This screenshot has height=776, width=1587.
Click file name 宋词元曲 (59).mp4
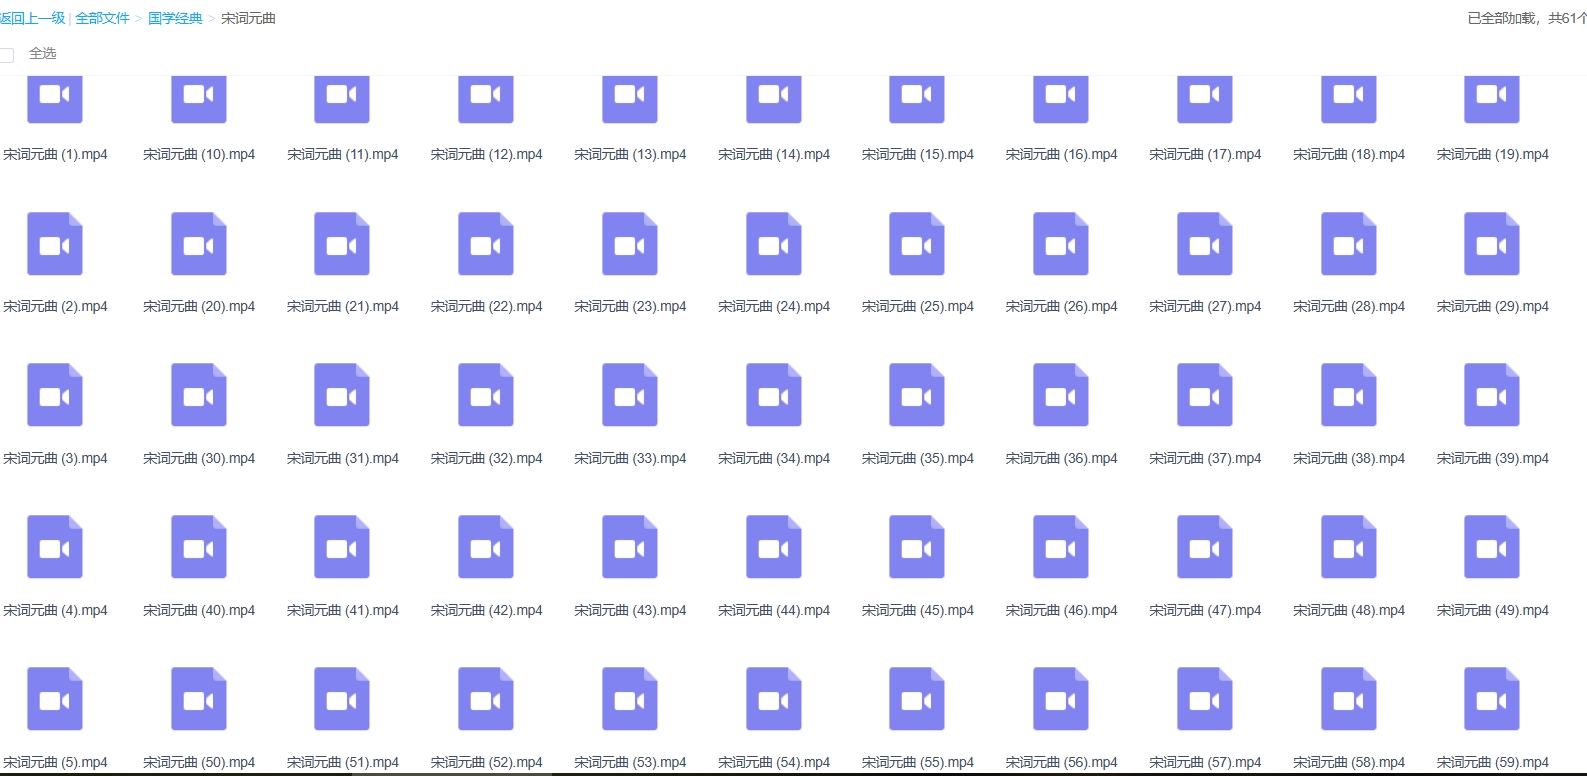(x=1492, y=762)
